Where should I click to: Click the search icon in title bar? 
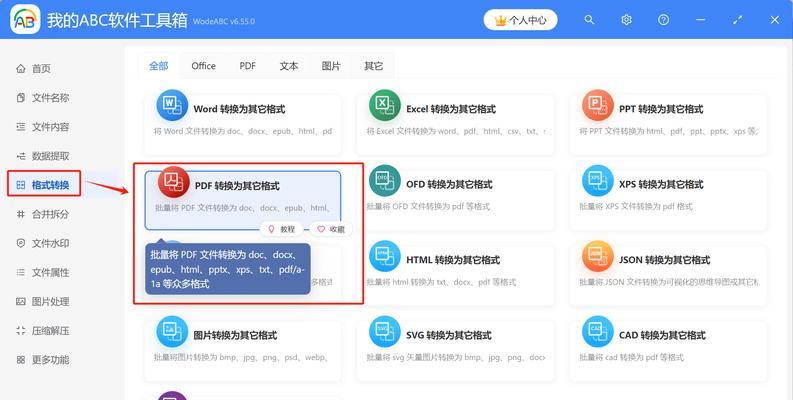[x=590, y=19]
